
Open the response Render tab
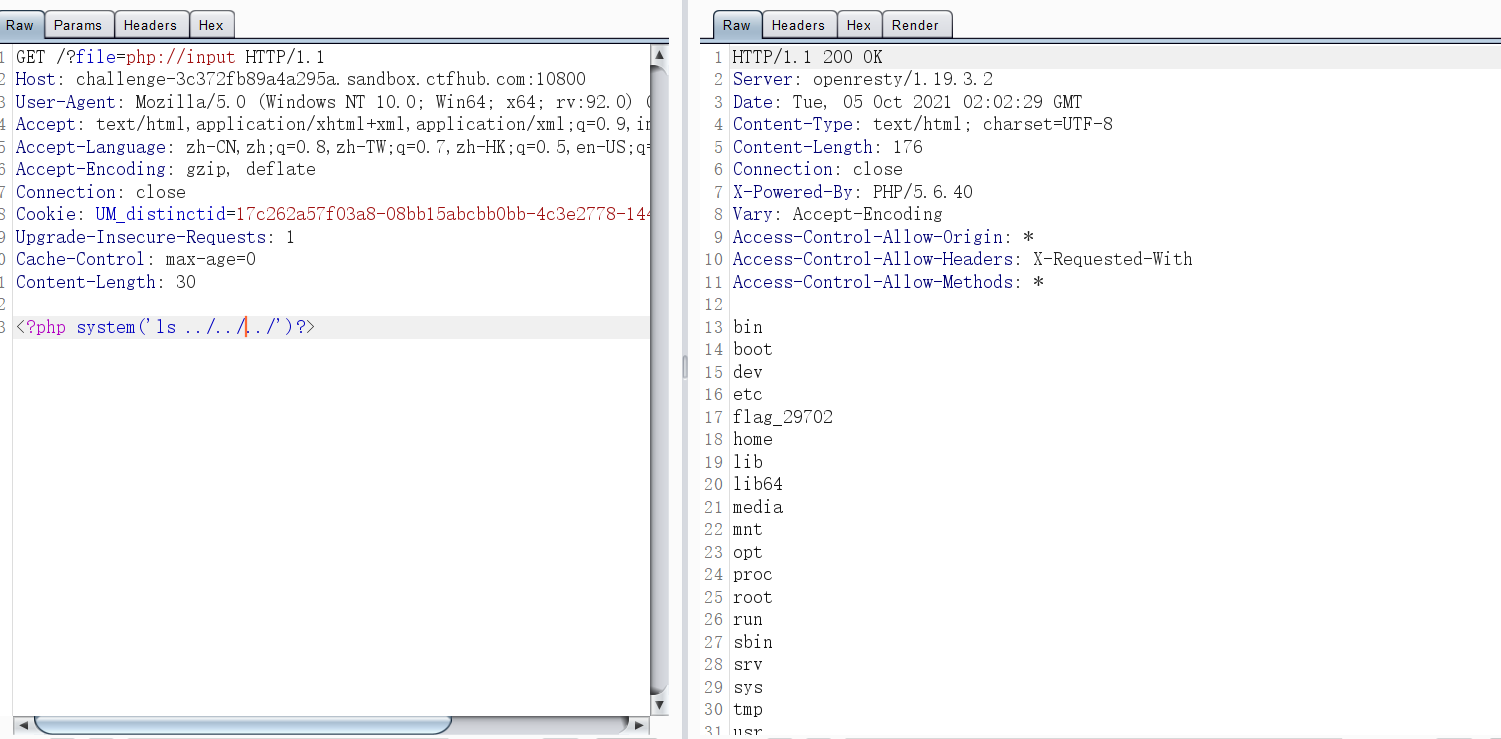[x=915, y=25]
